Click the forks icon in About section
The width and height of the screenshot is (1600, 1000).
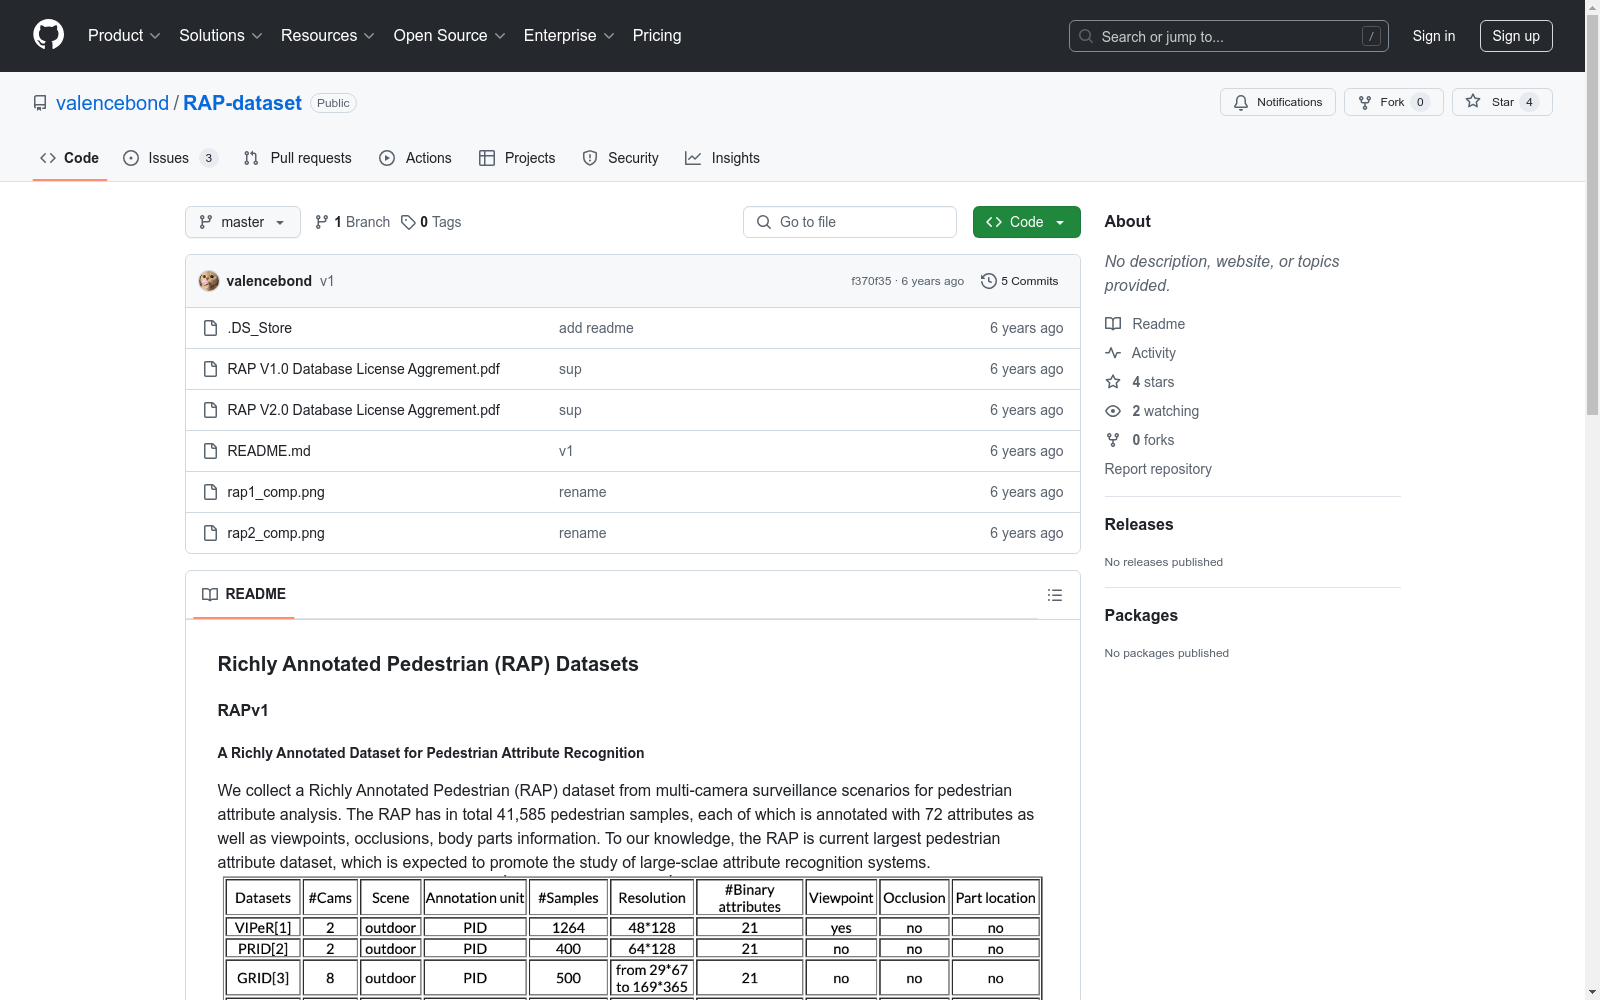pos(1113,440)
